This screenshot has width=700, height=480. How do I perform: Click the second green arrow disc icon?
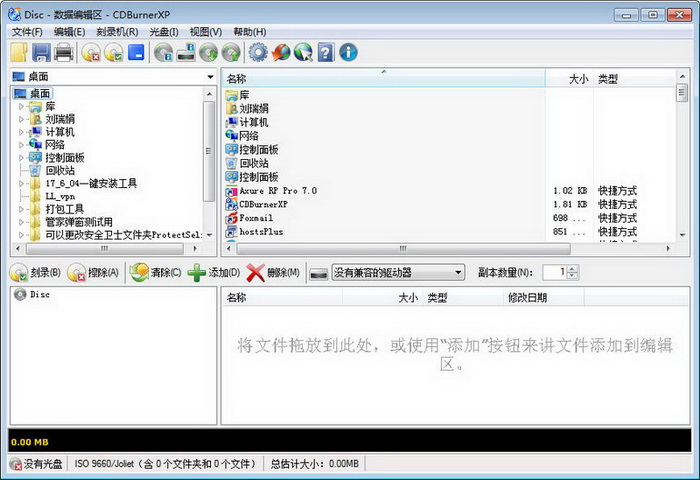[231, 52]
